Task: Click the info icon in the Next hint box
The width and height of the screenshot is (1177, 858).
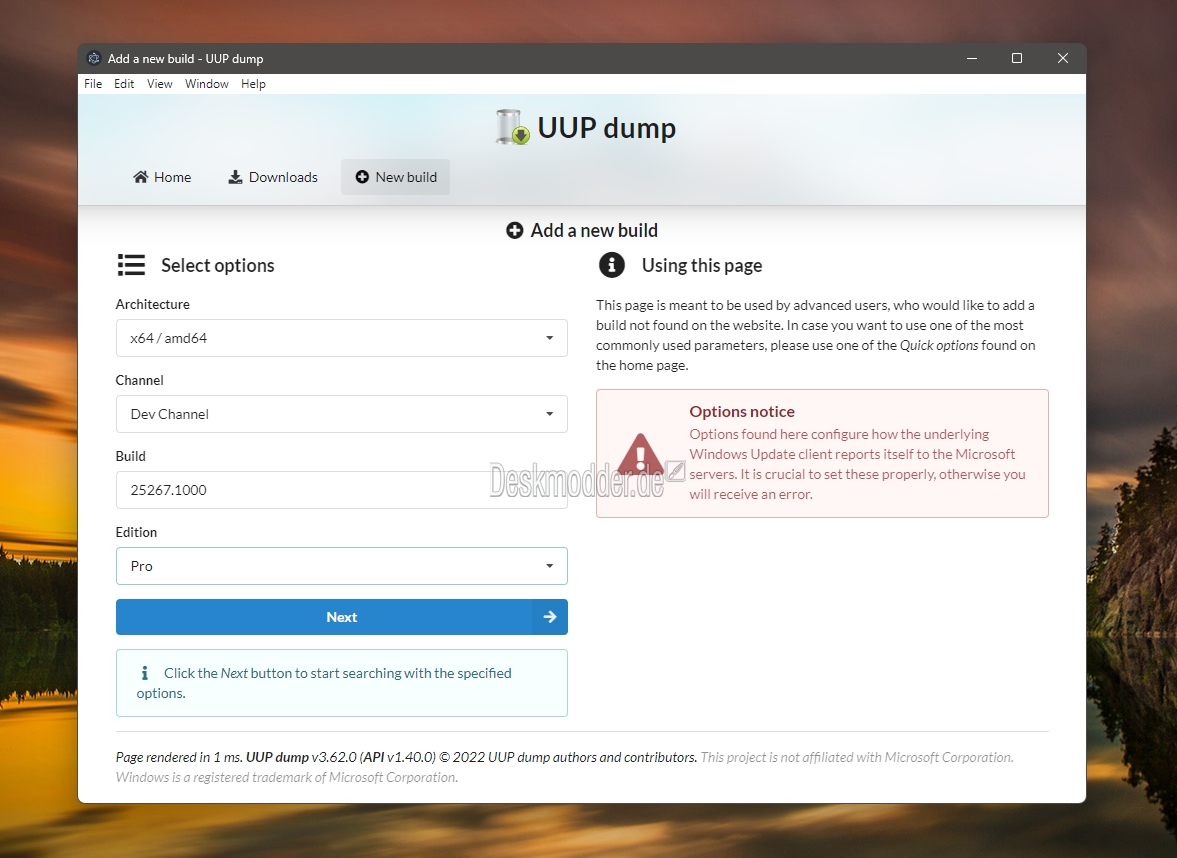Action: (x=145, y=673)
